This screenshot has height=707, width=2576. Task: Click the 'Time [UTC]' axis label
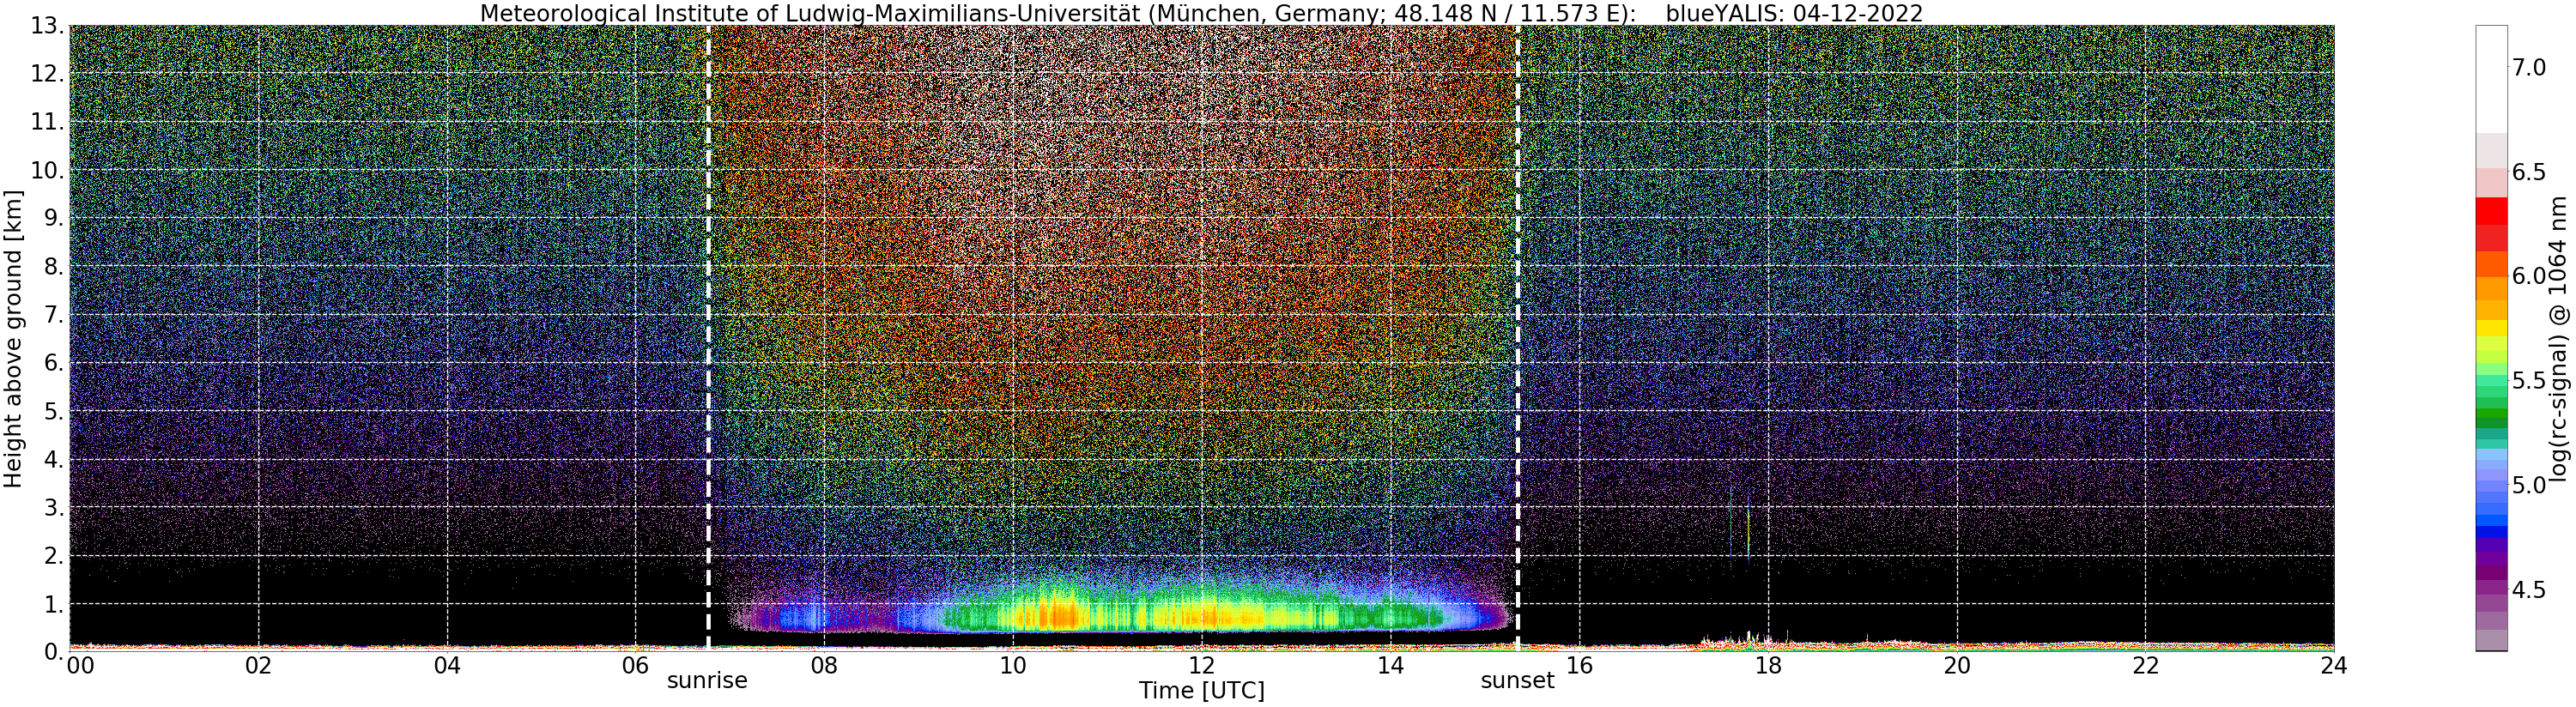pyautogui.click(x=1201, y=691)
